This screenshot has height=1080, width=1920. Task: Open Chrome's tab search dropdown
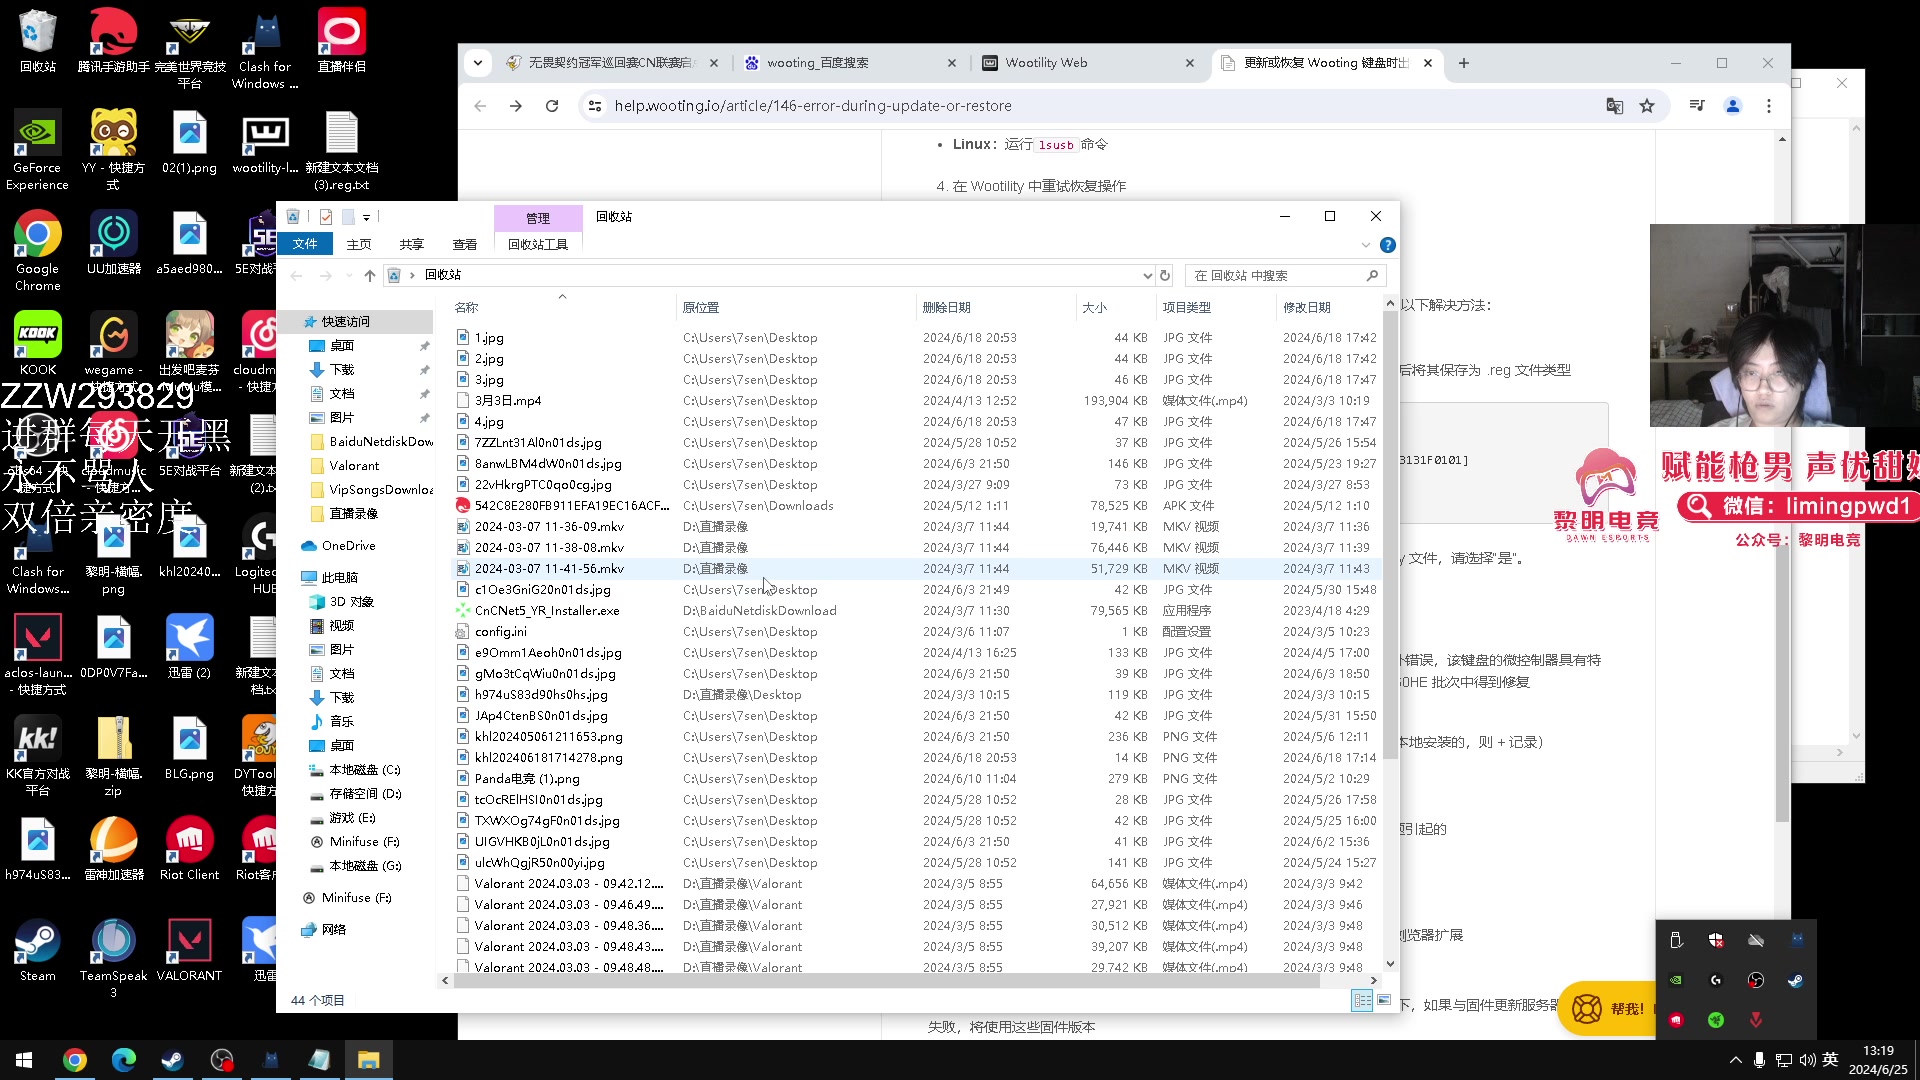tap(478, 62)
